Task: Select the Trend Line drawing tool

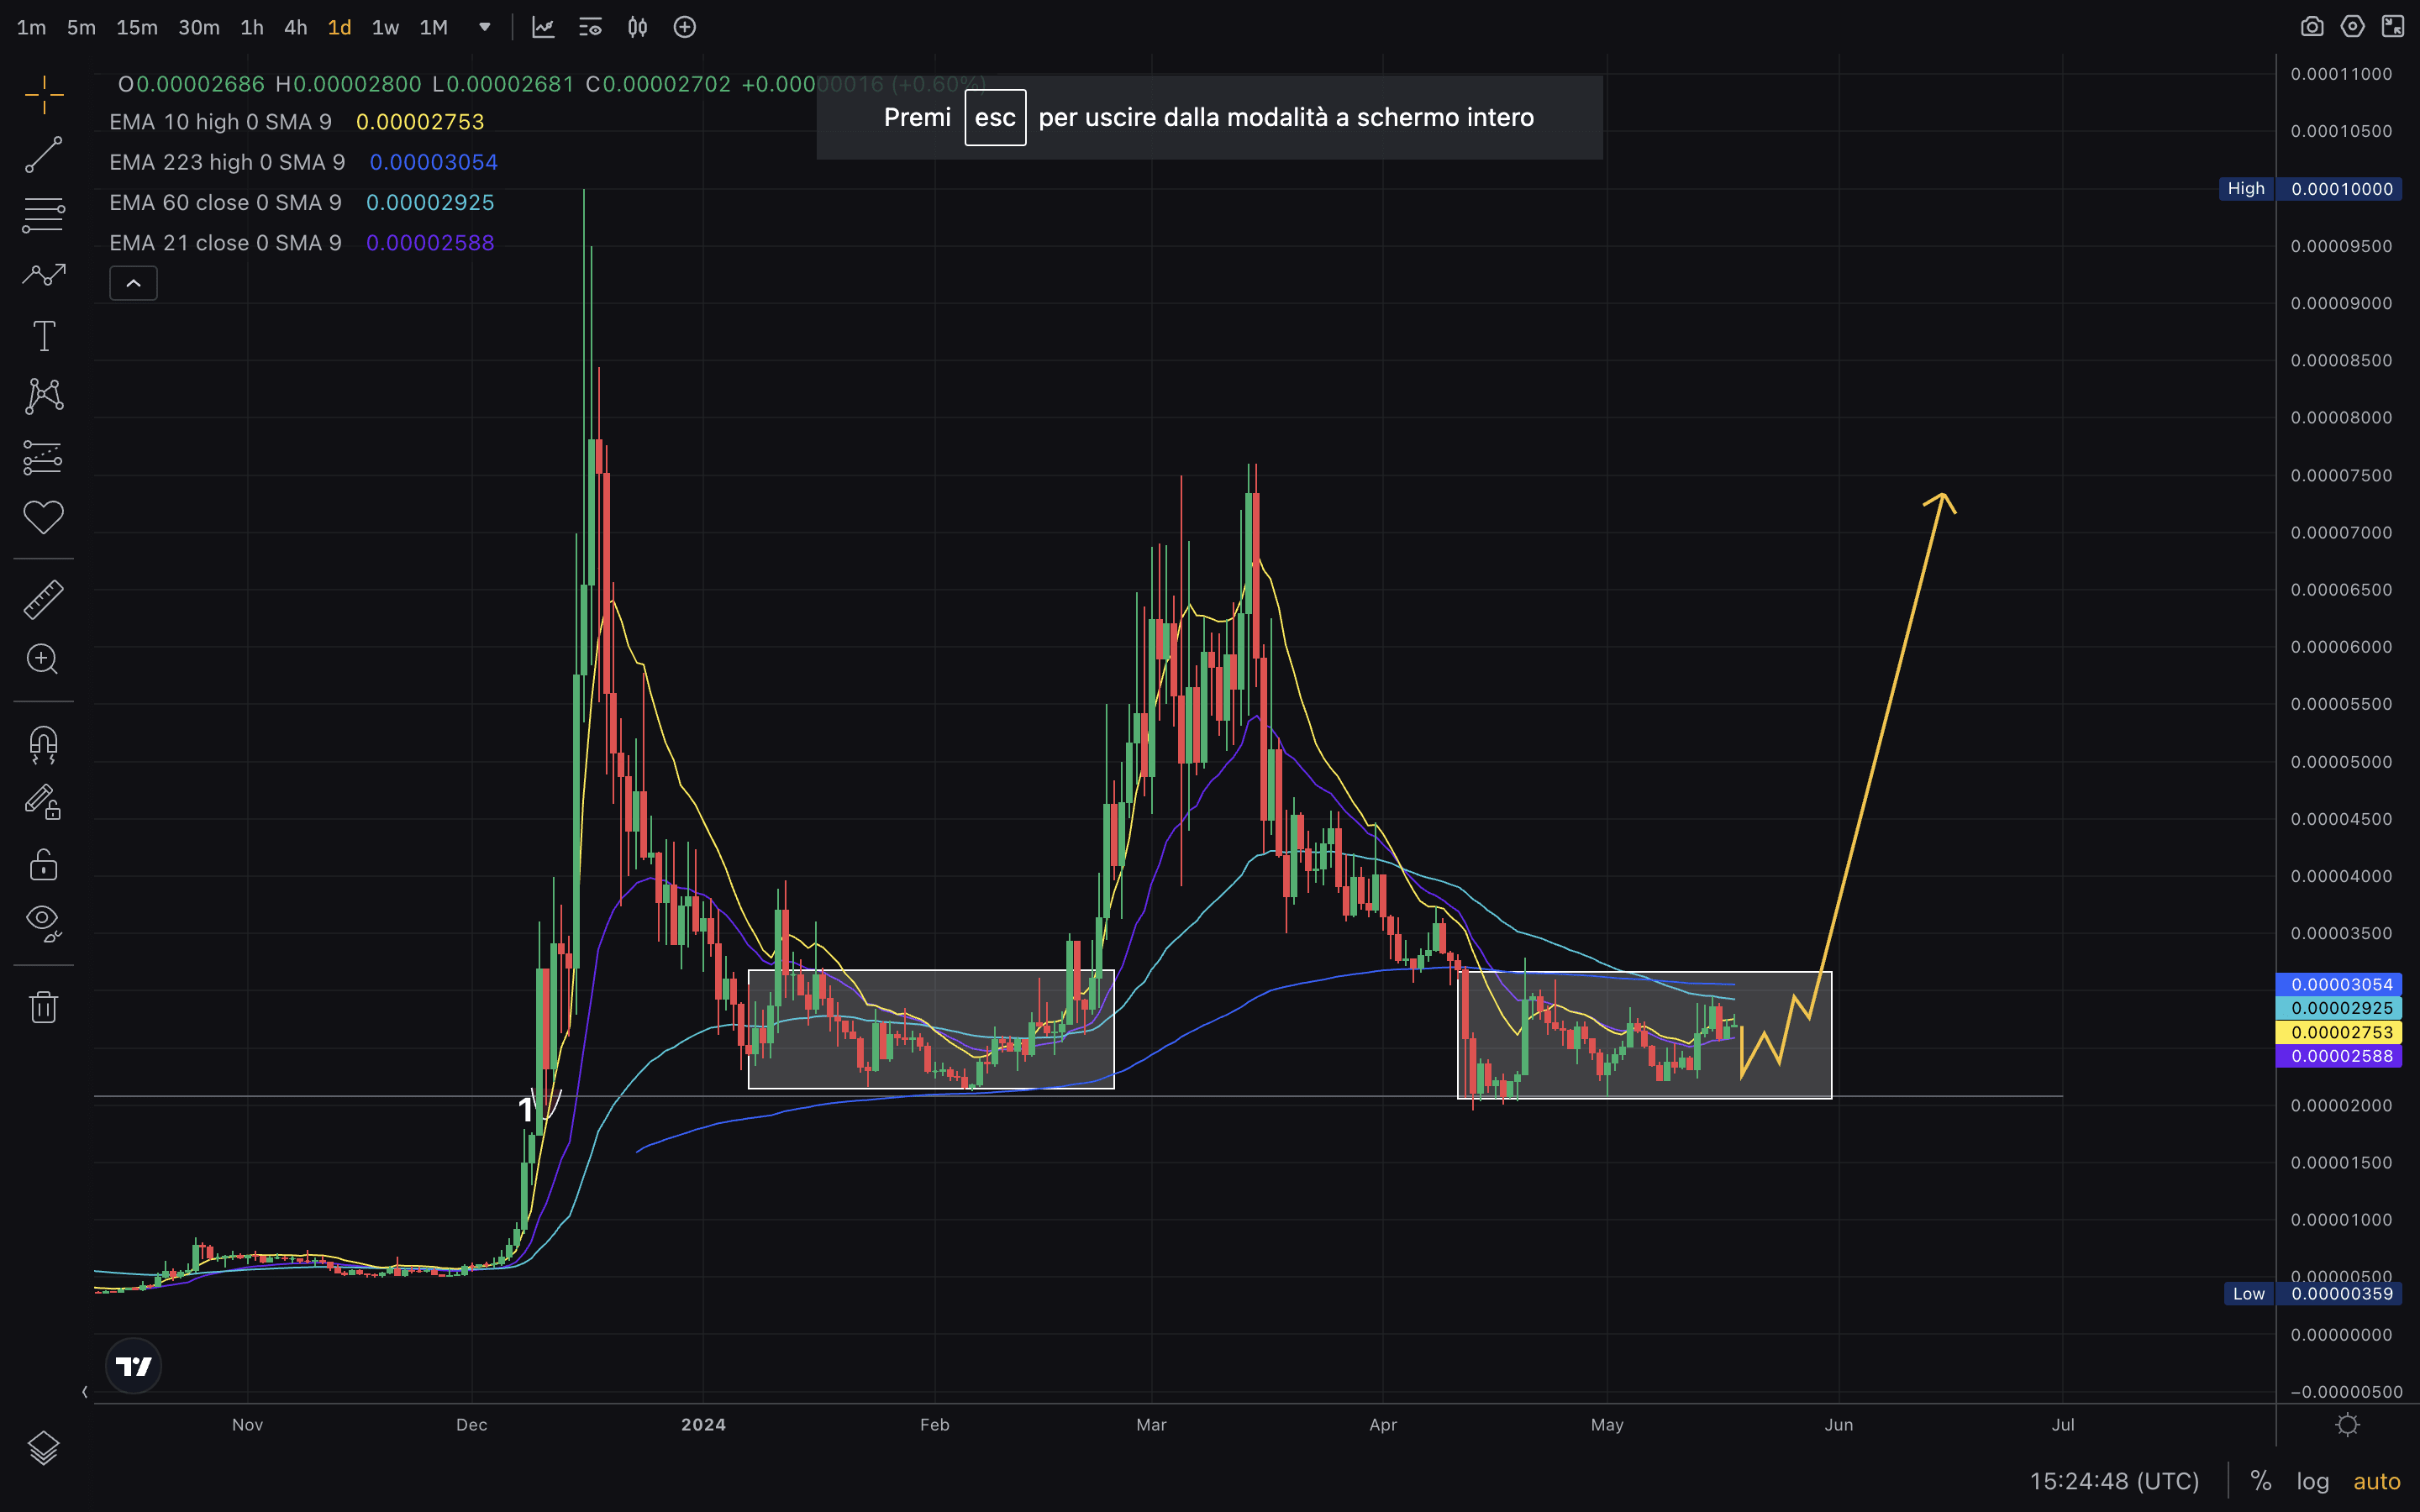Action: 43,155
